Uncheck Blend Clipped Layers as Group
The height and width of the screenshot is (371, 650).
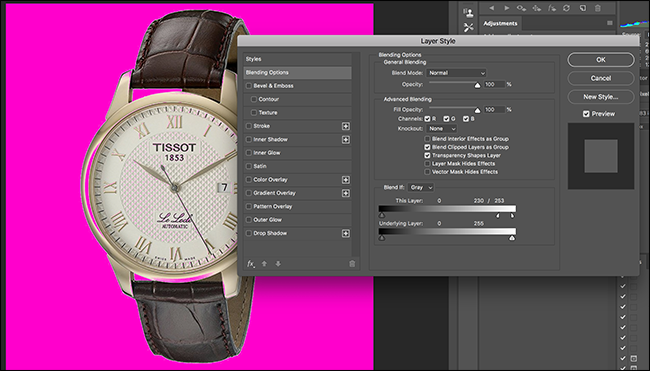[x=427, y=147]
